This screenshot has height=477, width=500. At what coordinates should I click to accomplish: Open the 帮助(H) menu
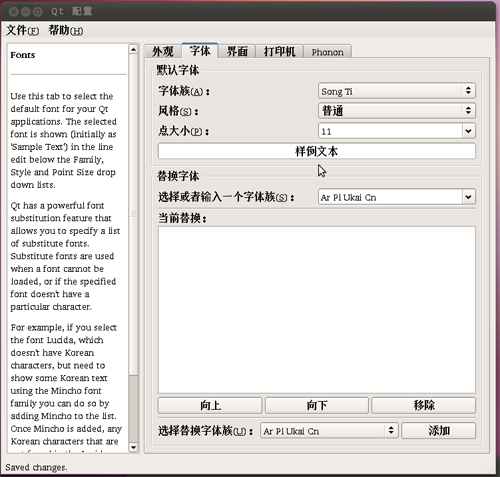pos(66,31)
